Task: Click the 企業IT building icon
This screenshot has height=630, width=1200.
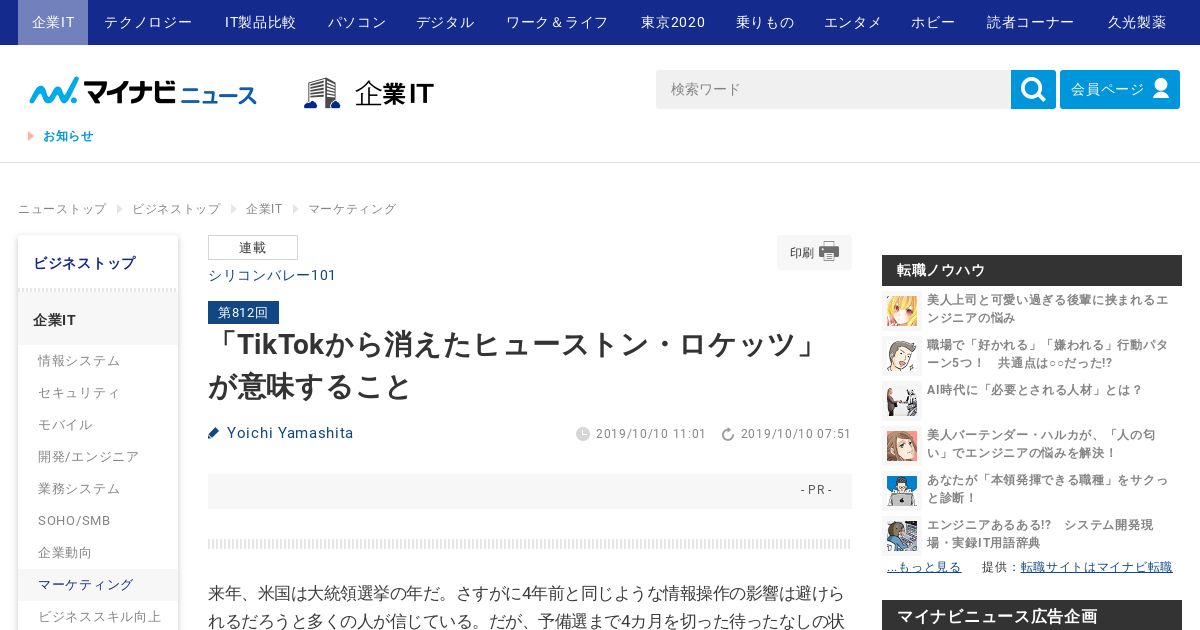Action: [322, 93]
